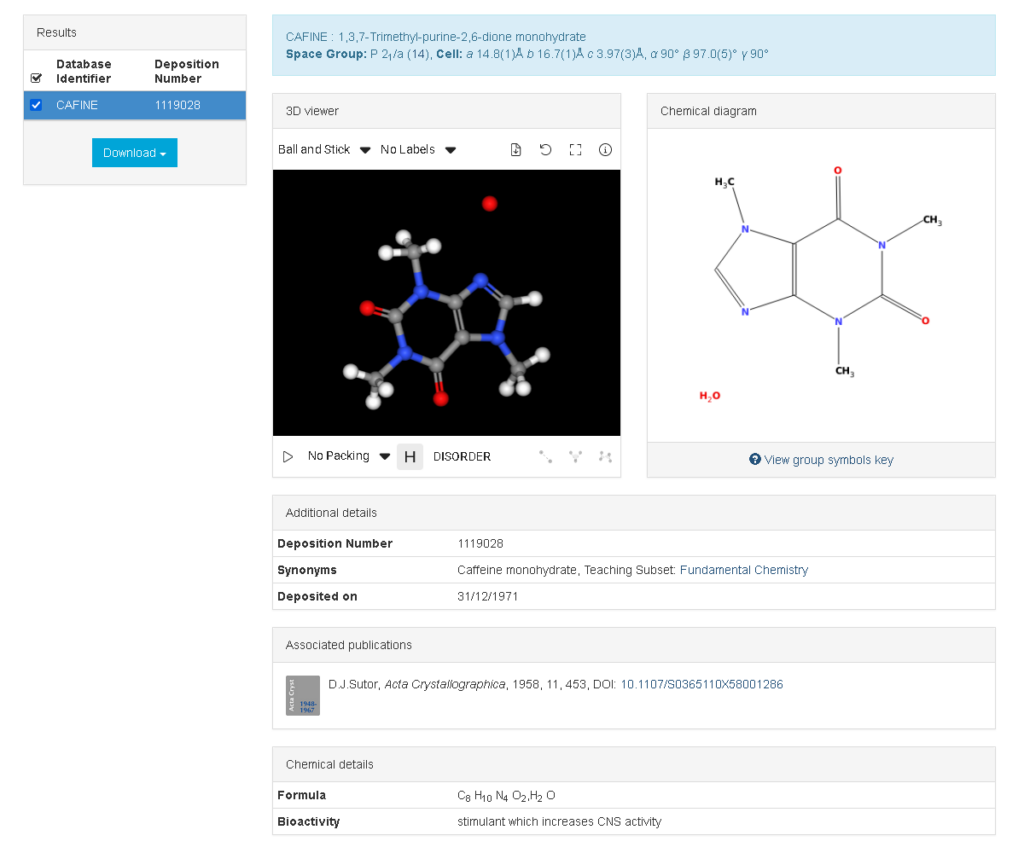Enter fullscreen mode in the 3D viewer
Image resolution: width=1024 pixels, height=853 pixels.
coord(575,149)
